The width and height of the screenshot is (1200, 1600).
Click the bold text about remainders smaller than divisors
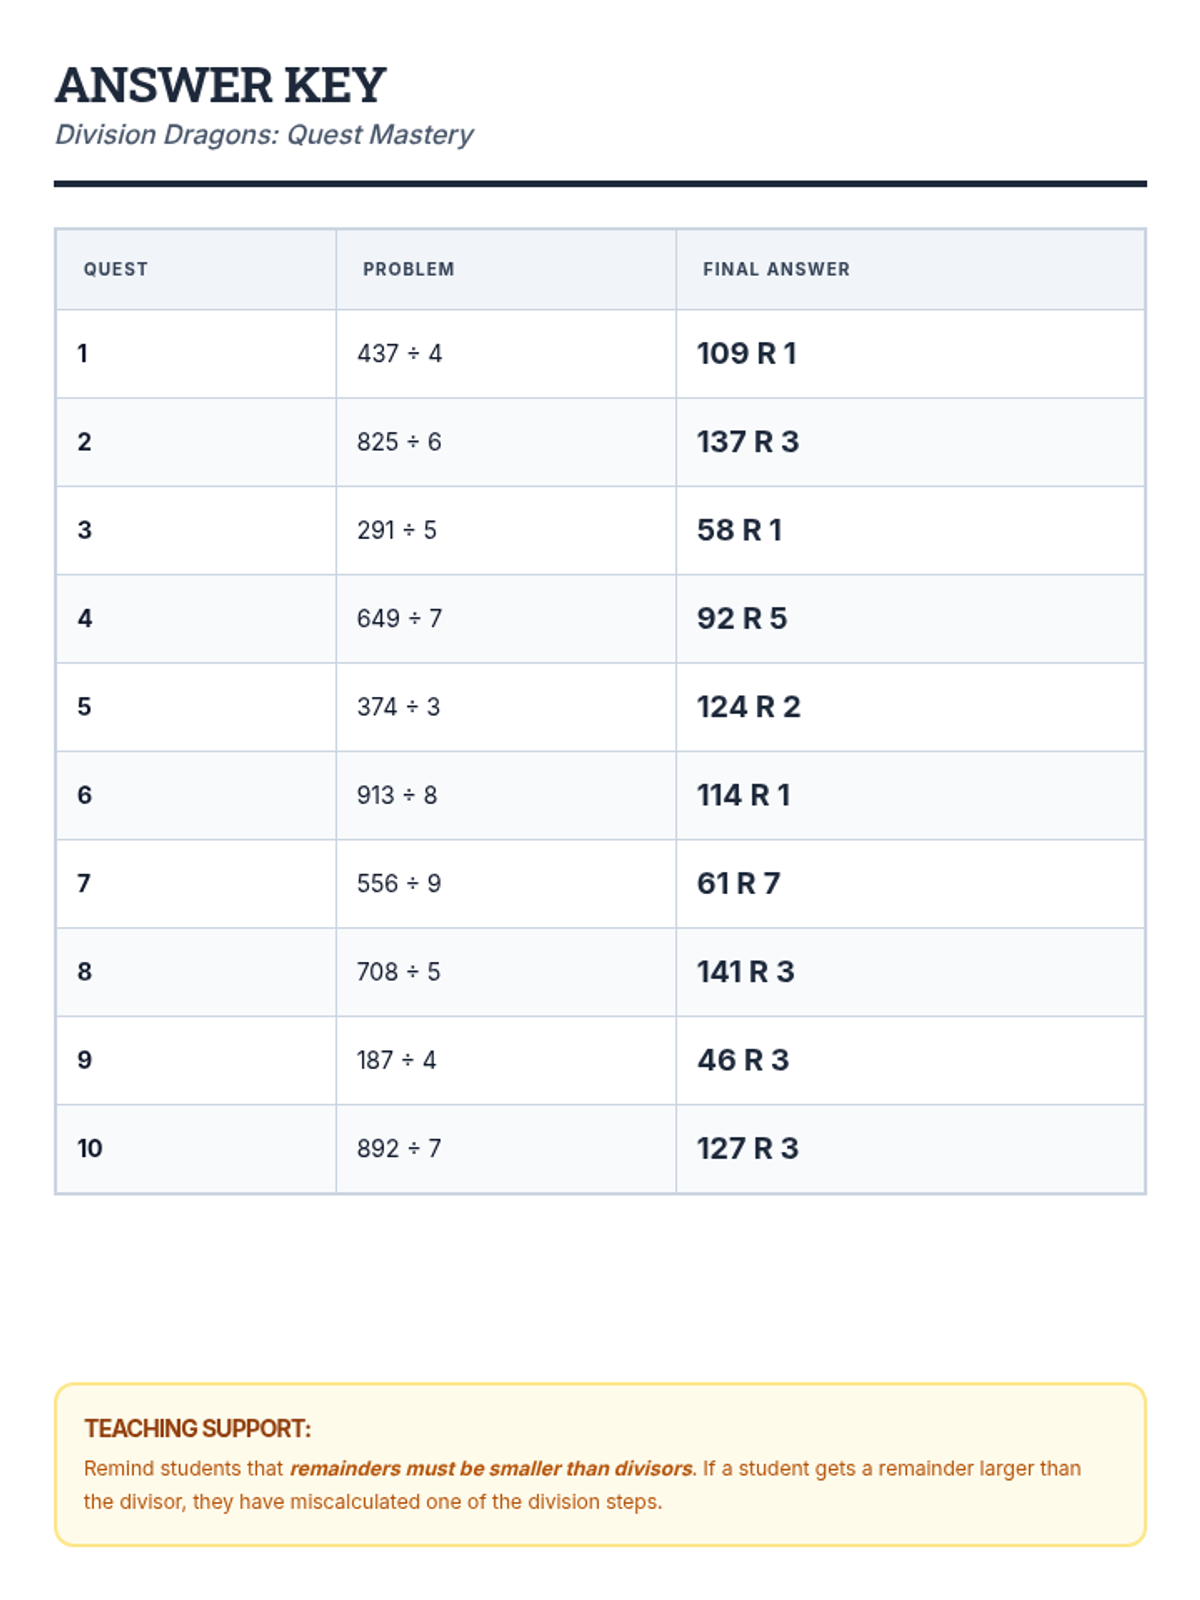click(x=491, y=1468)
